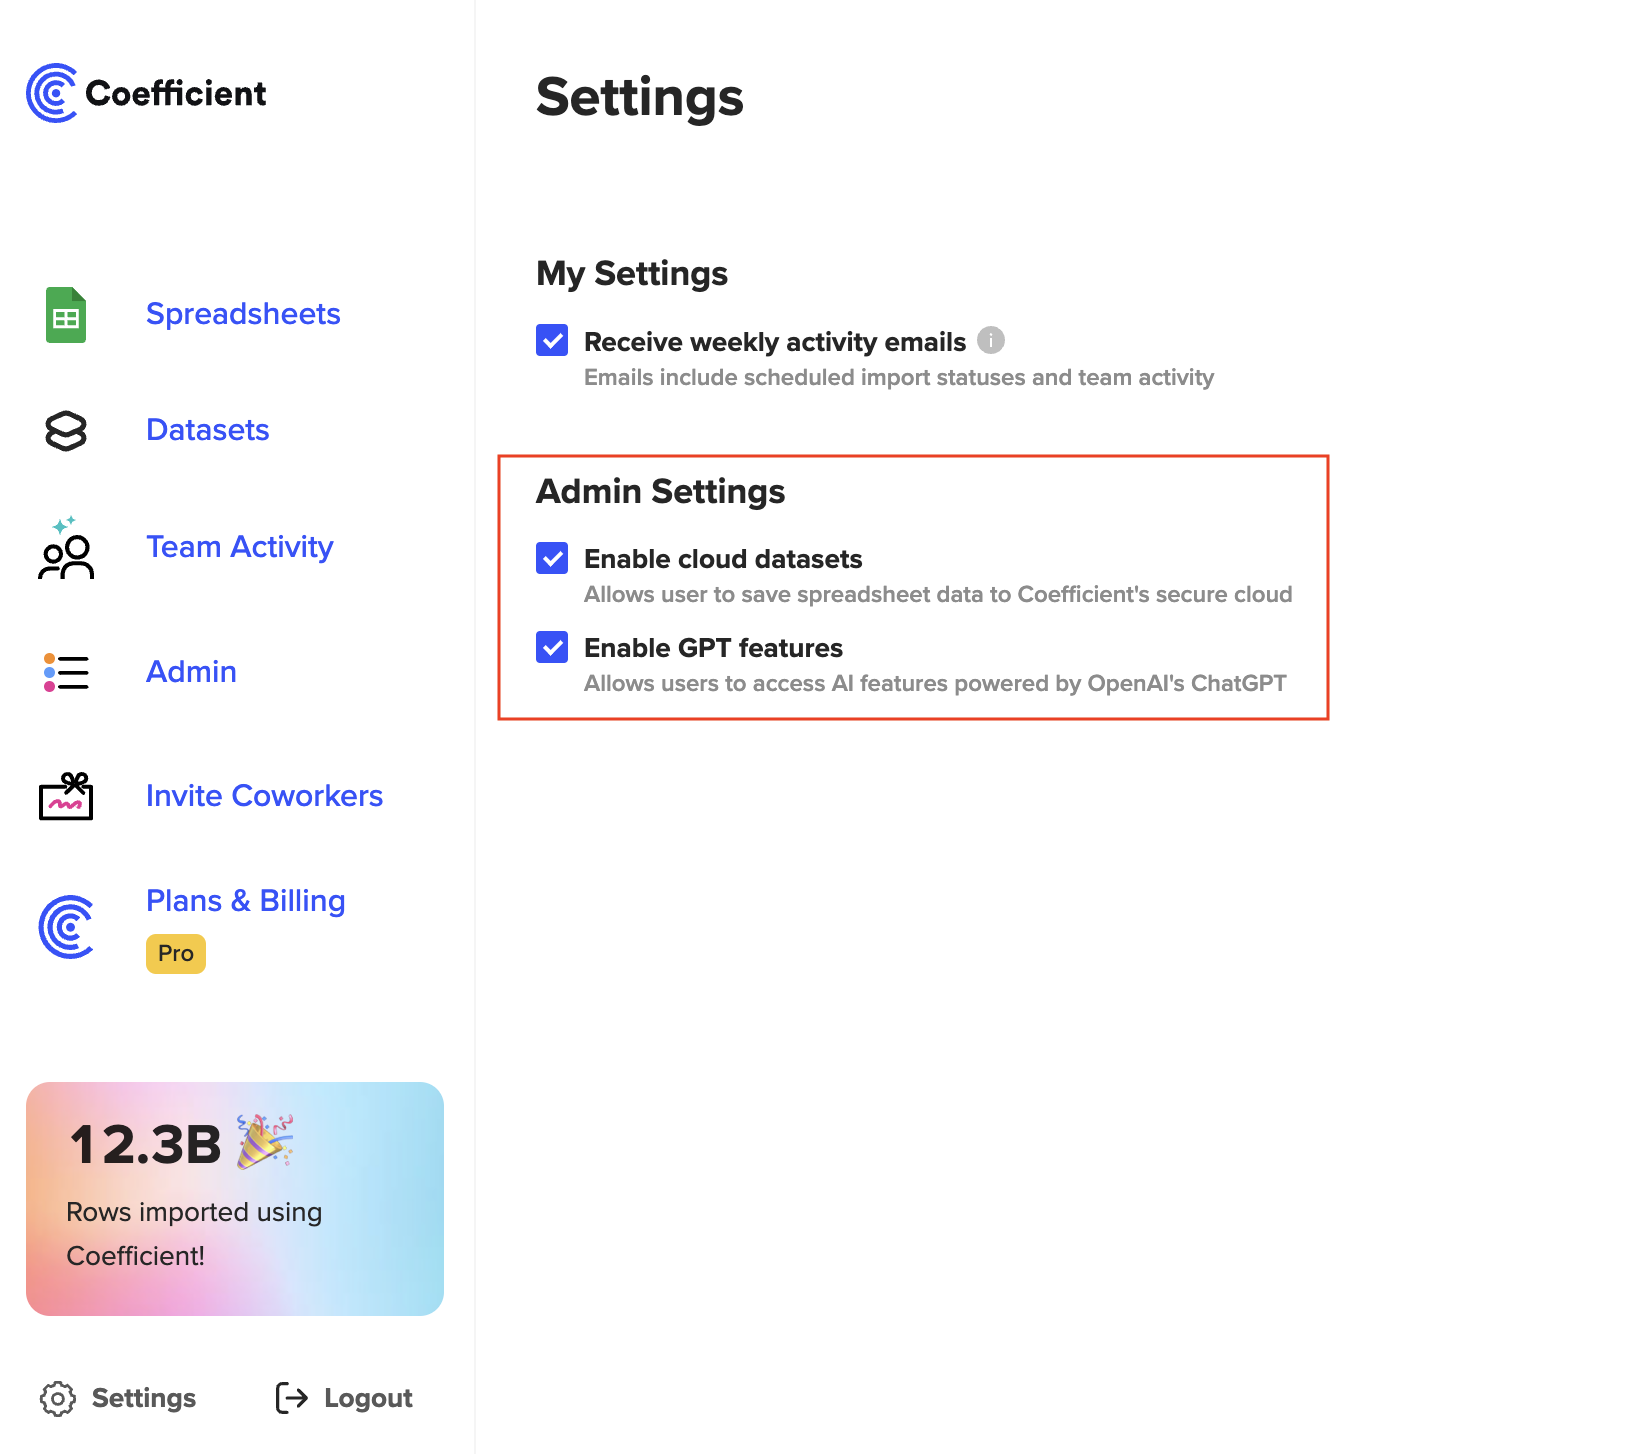The width and height of the screenshot is (1644, 1454).
Task: Select the Datasets stack icon
Action: pos(64,431)
